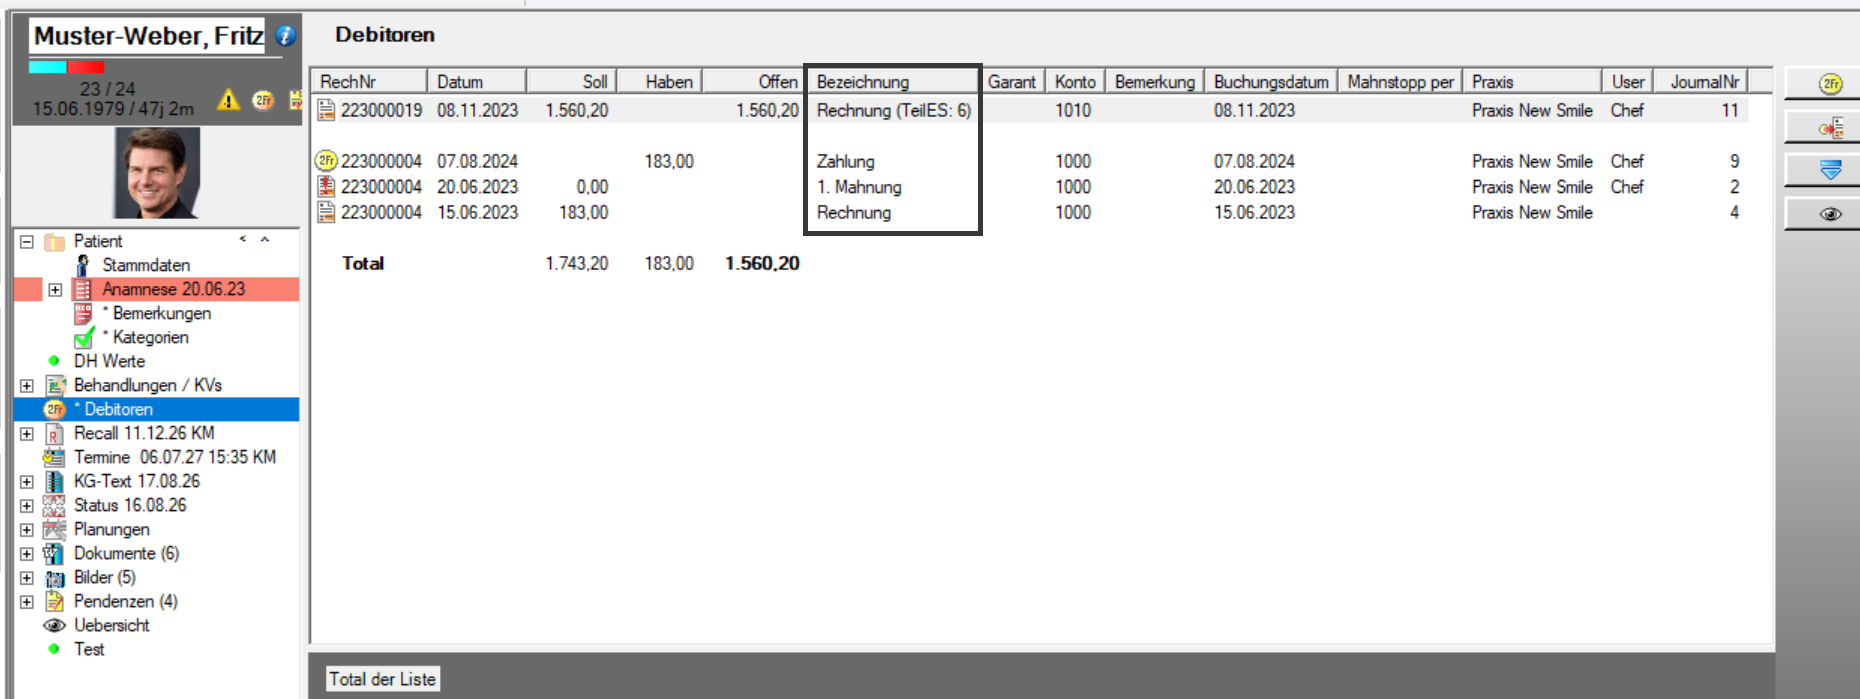Viewport: 1860px width, 699px height.
Task: Open Stammdaten in the patient tree
Action: coord(146,265)
